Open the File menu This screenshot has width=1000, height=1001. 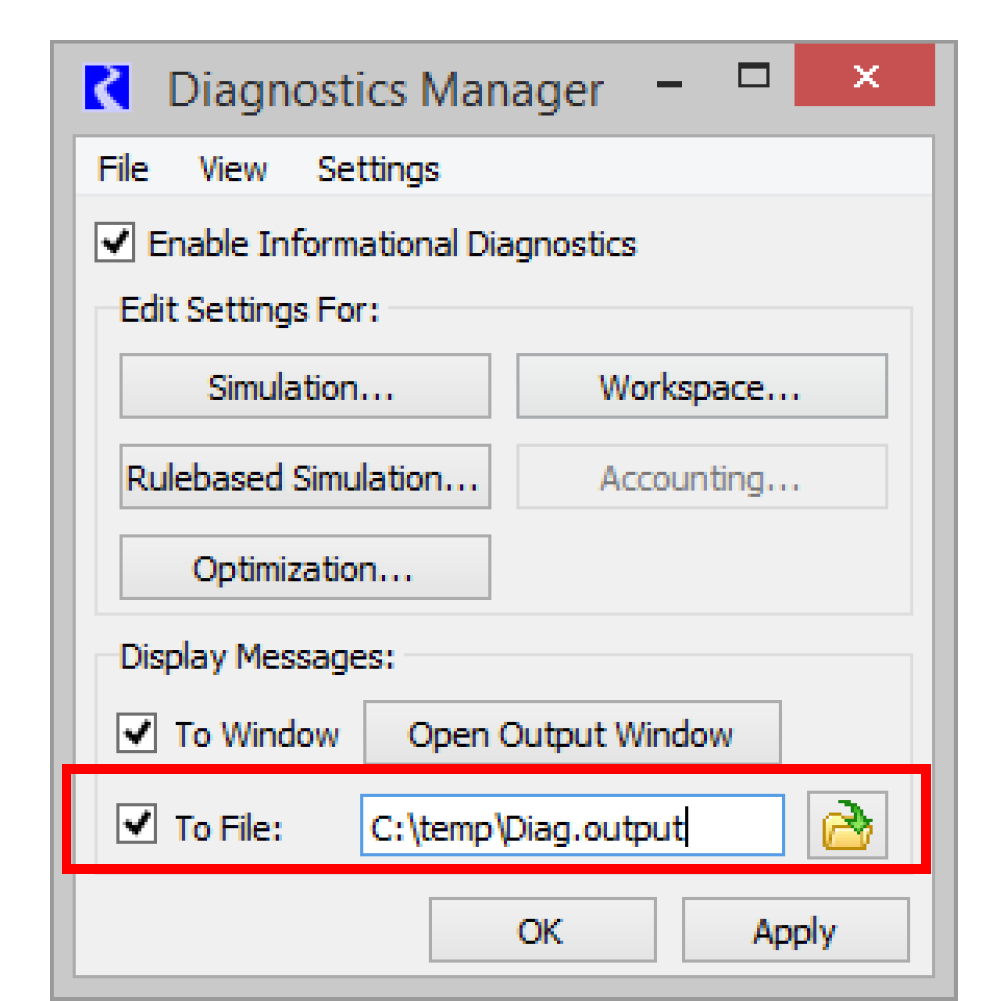click(123, 169)
